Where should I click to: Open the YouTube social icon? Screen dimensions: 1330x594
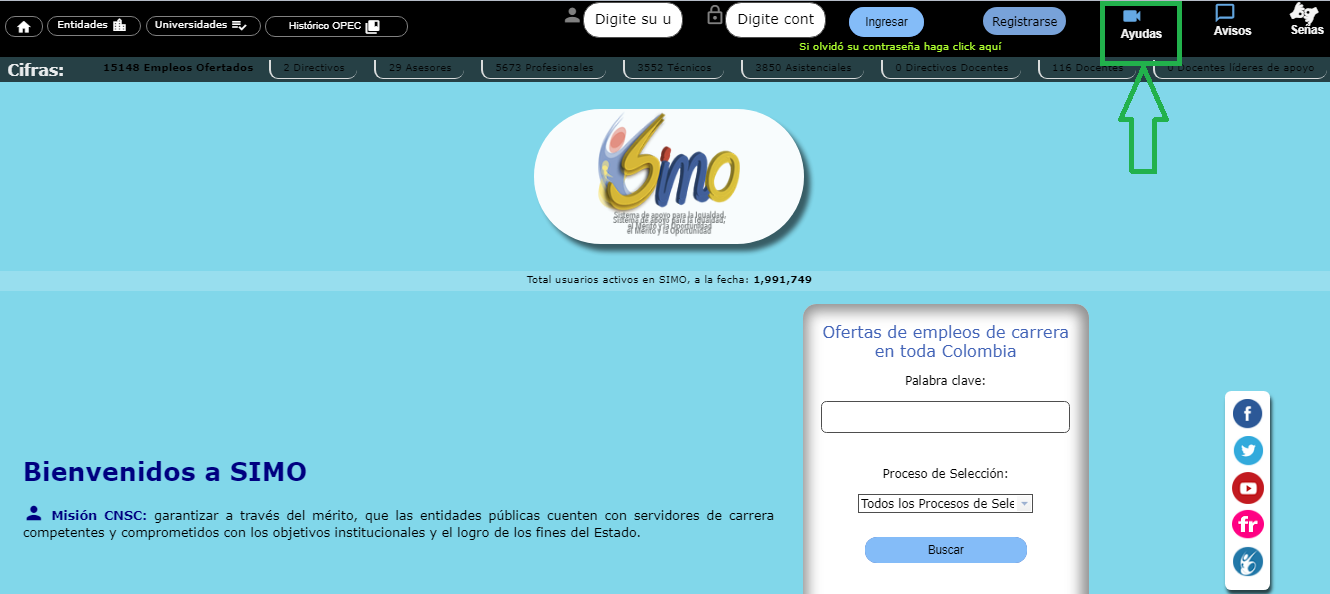pyautogui.click(x=1247, y=488)
